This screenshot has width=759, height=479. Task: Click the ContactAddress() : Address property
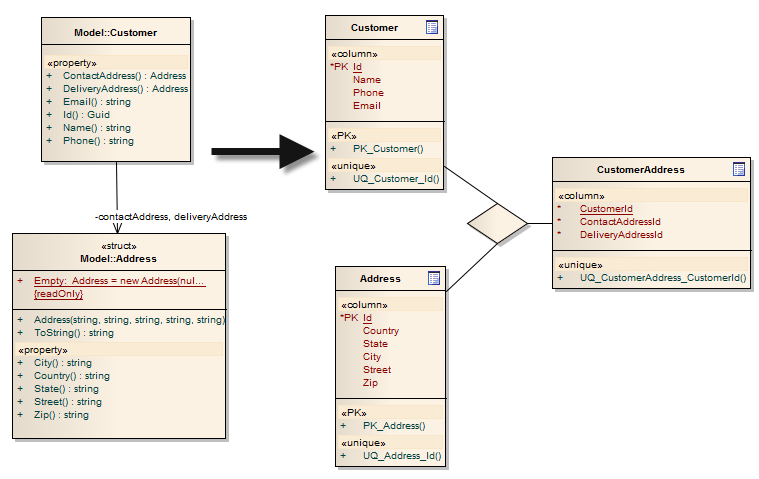(124, 75)
